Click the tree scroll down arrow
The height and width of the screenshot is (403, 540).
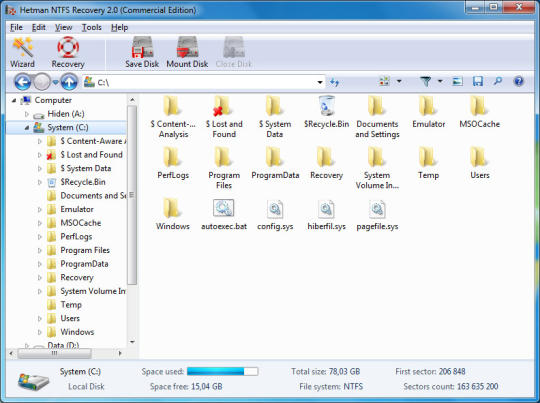coord(132,342)
